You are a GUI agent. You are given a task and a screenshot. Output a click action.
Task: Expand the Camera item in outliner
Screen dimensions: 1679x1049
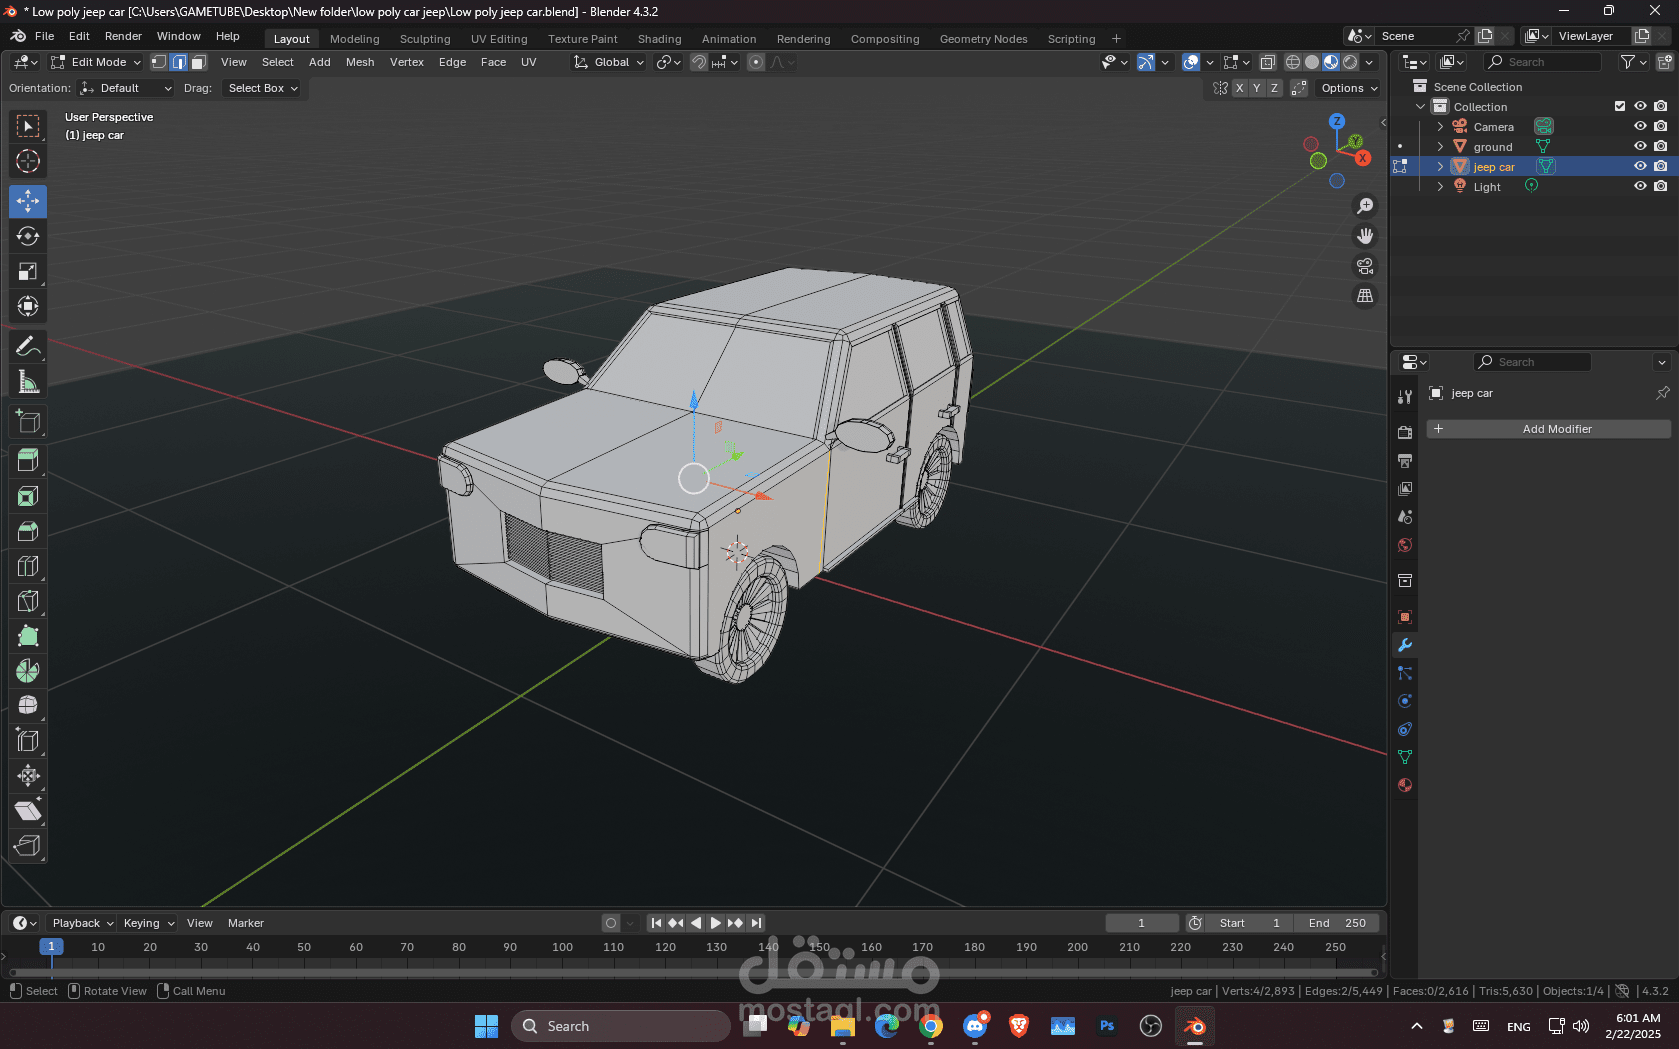(1440, 127)
